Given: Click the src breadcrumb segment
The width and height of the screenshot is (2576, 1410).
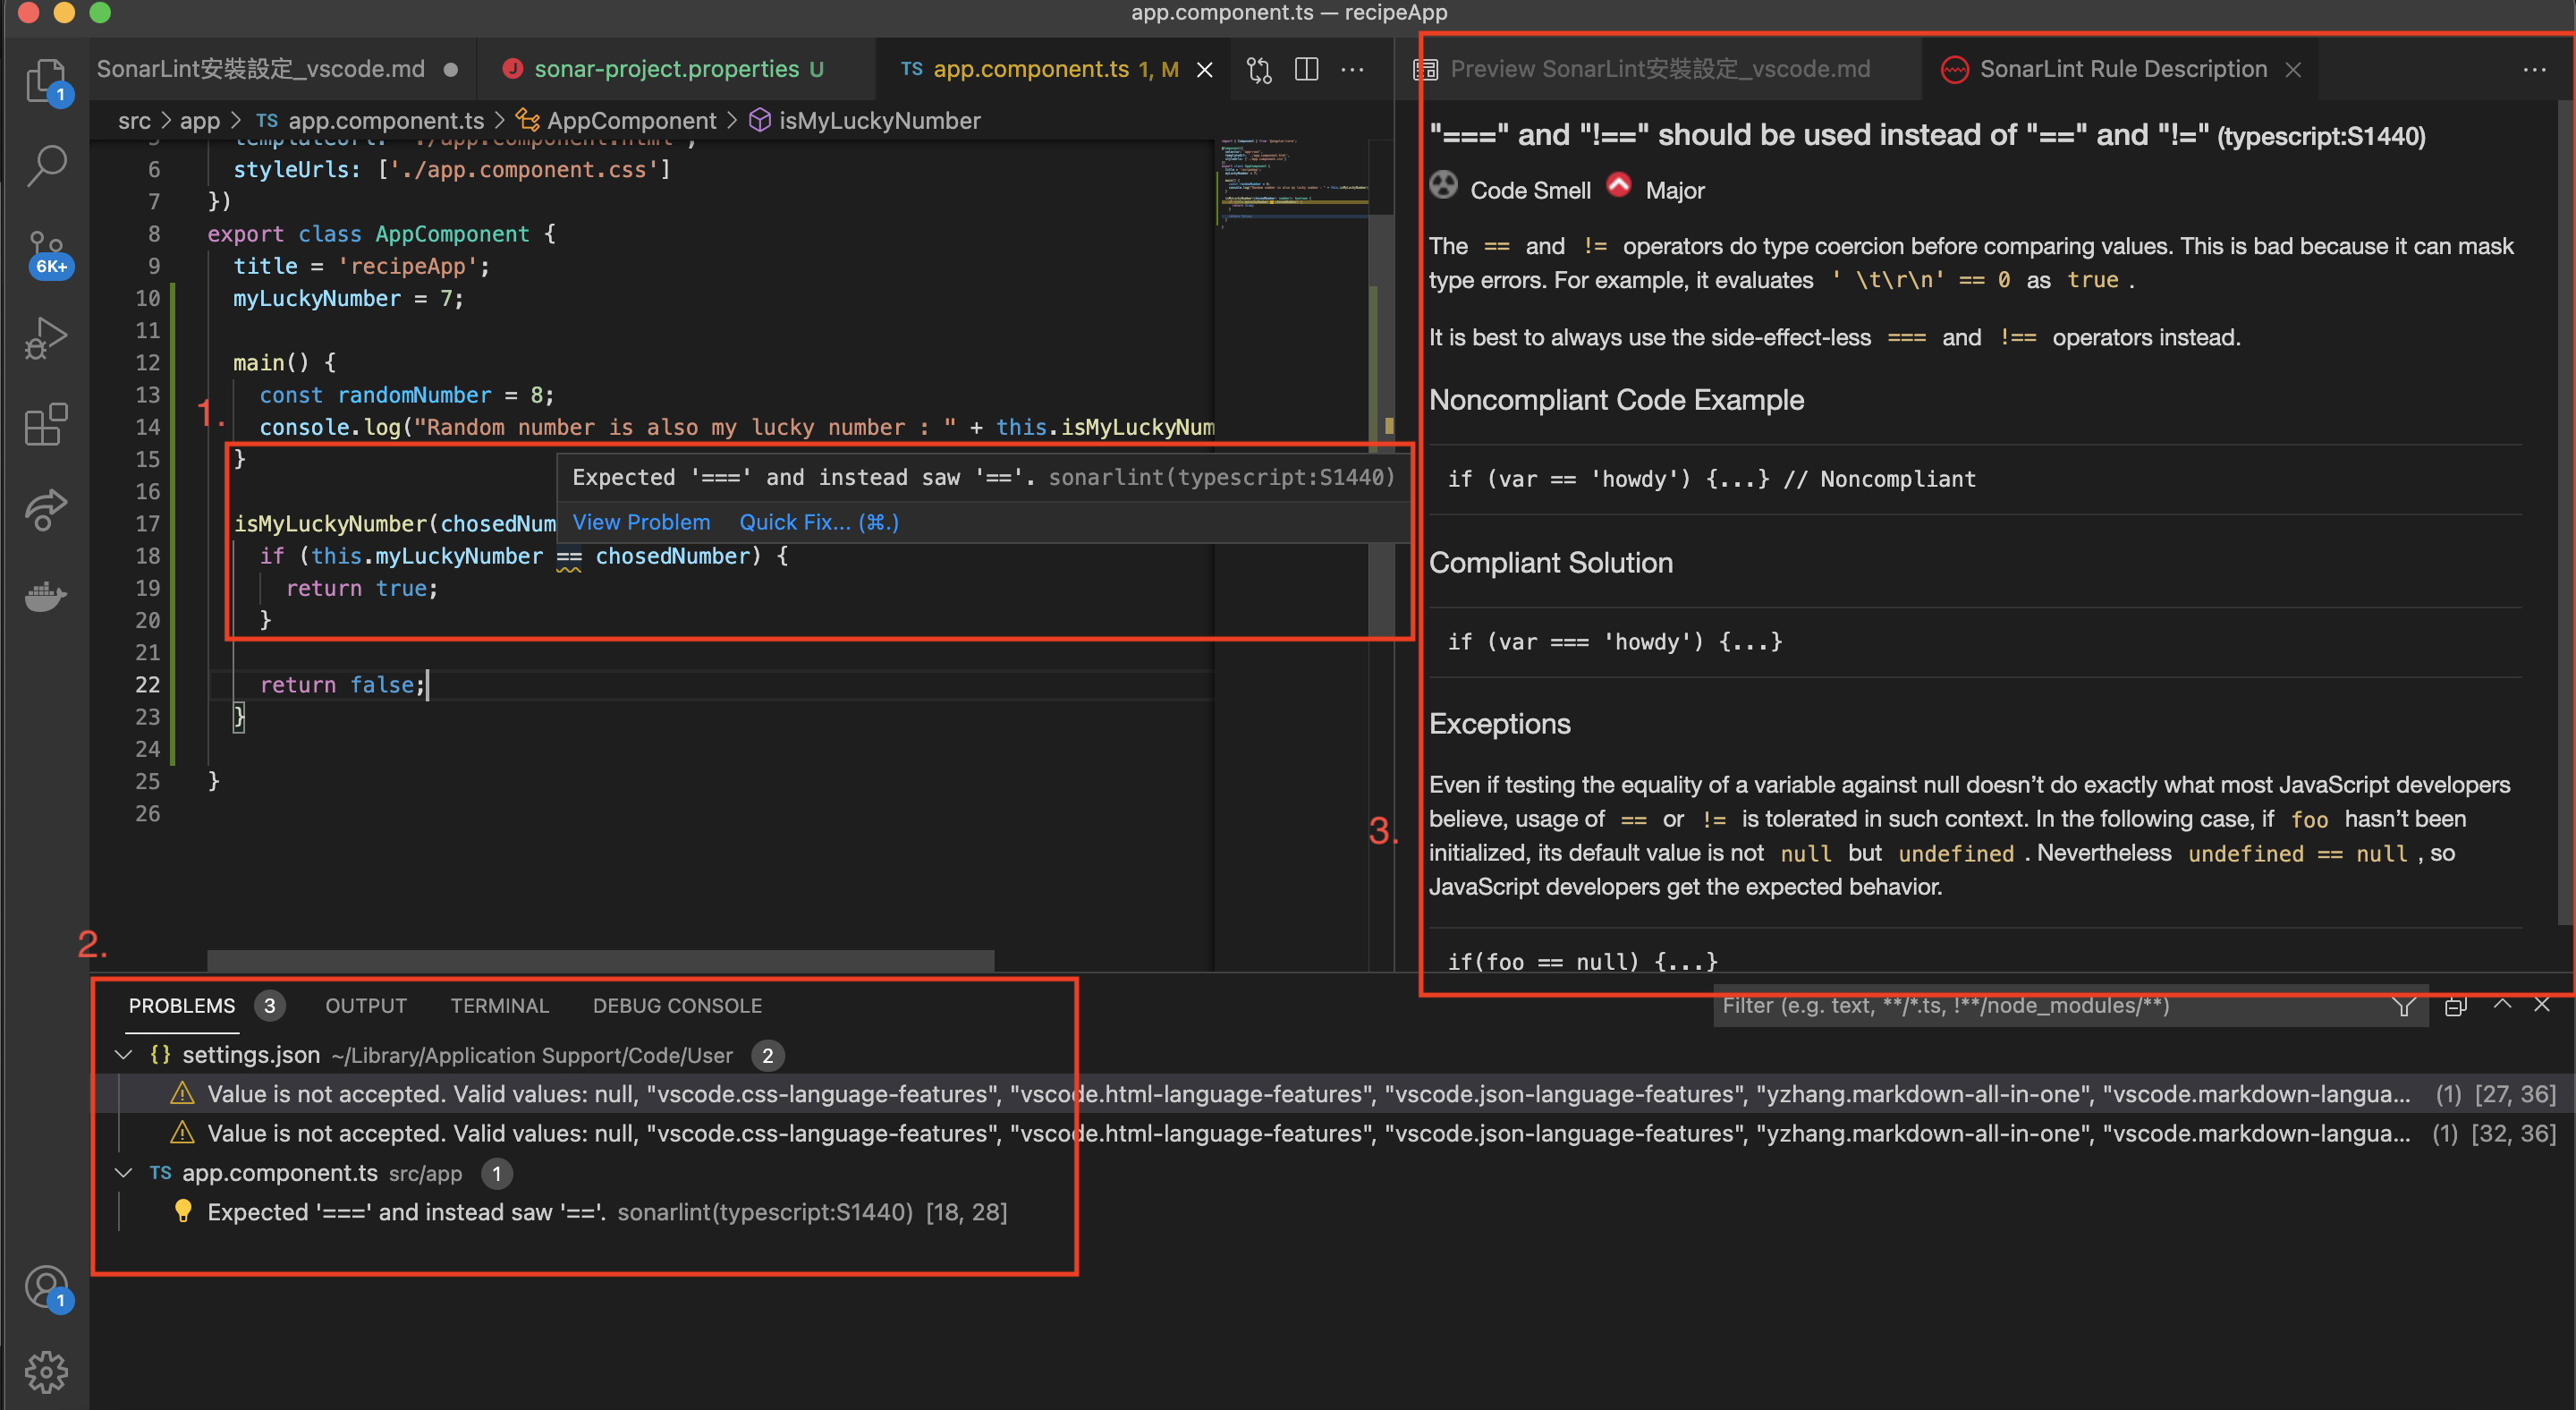Looking at the screenshot, I should tap(134, 121).
